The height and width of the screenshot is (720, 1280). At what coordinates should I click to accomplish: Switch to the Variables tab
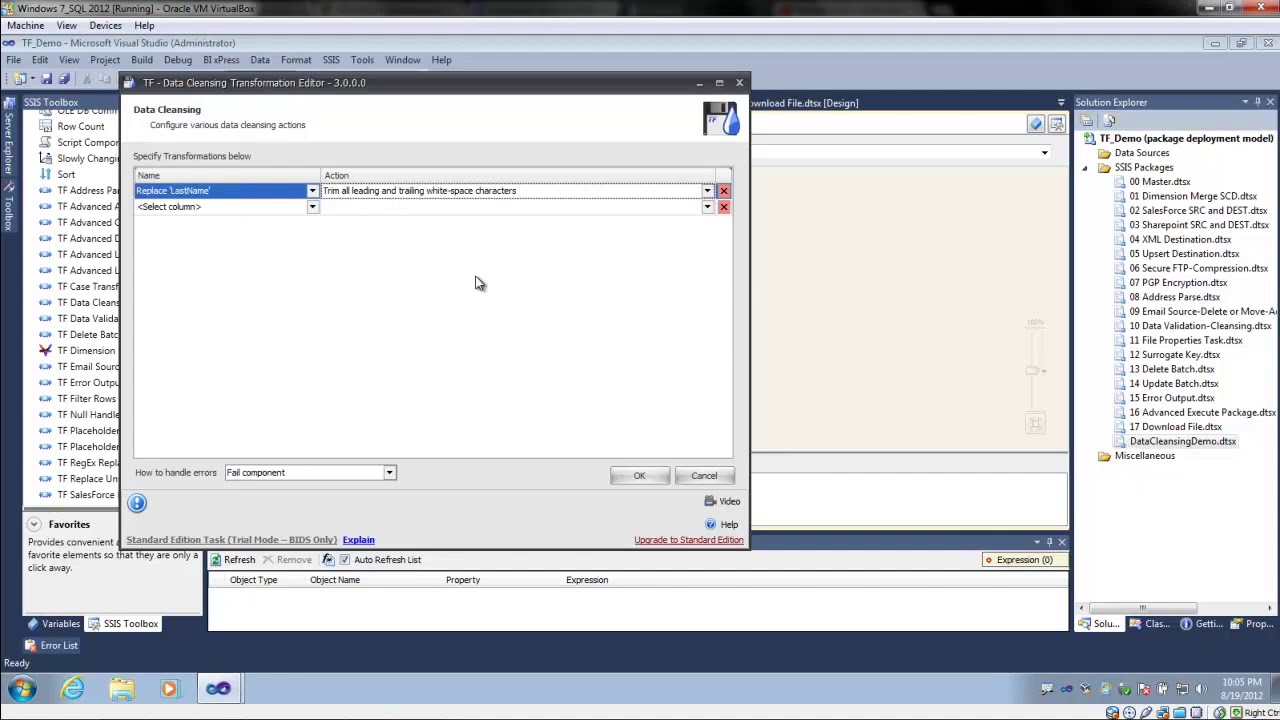pyautogui.click(x=52, y=624)
